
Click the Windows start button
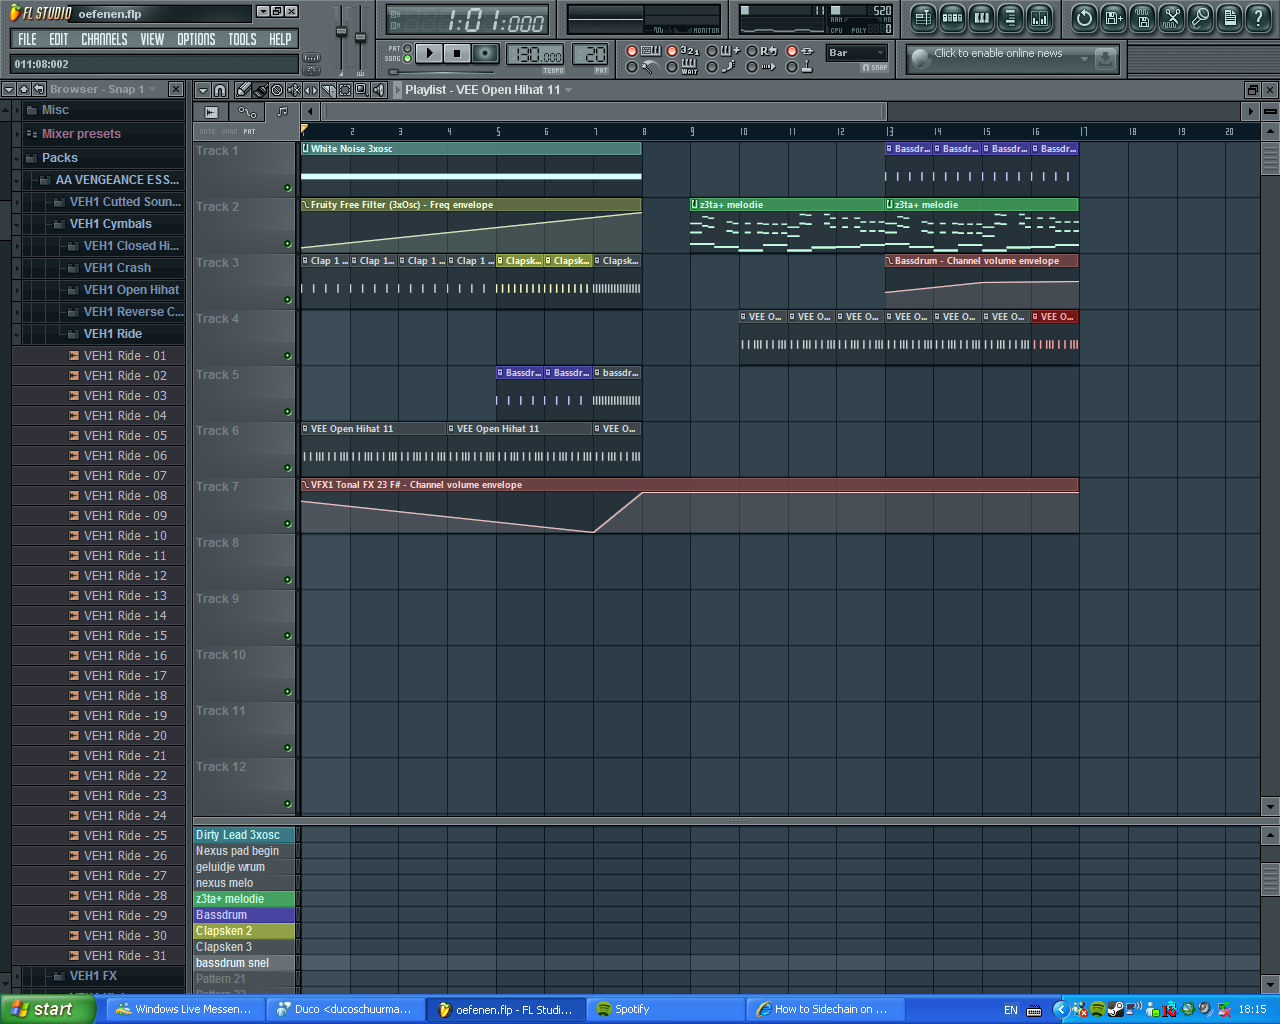coord(47,1009)
